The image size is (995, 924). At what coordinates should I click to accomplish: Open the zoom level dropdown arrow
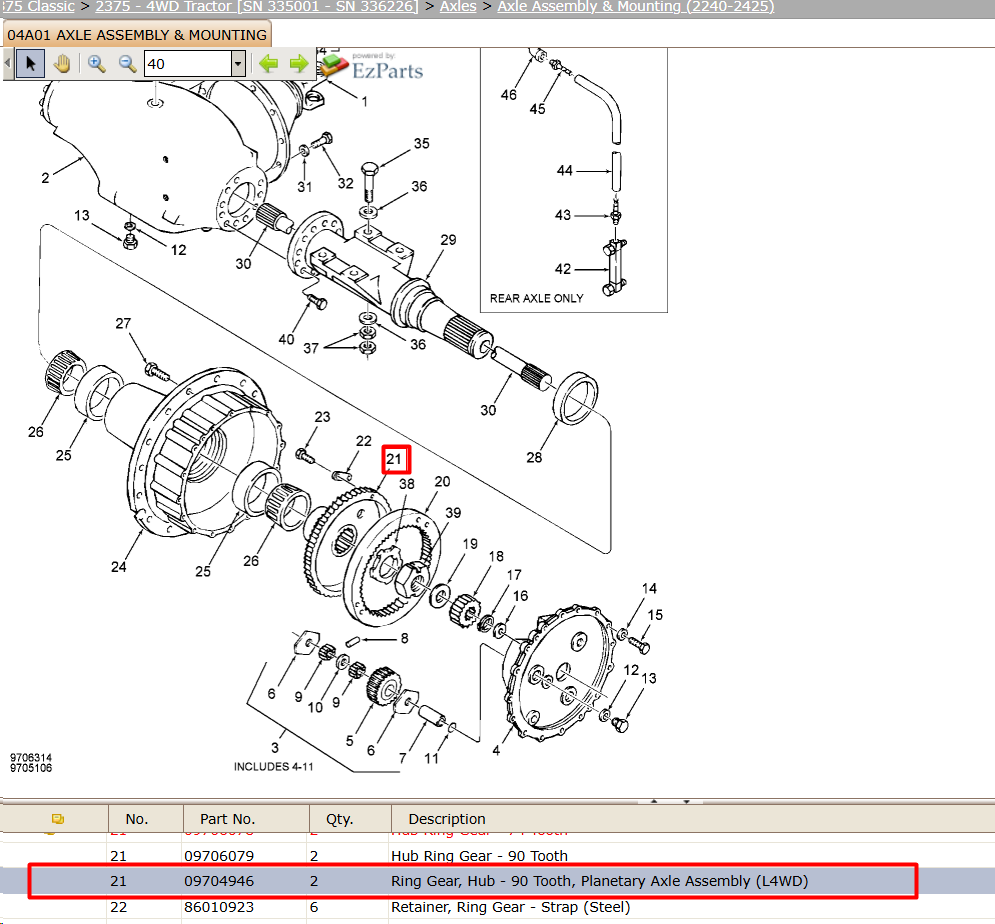238,63
